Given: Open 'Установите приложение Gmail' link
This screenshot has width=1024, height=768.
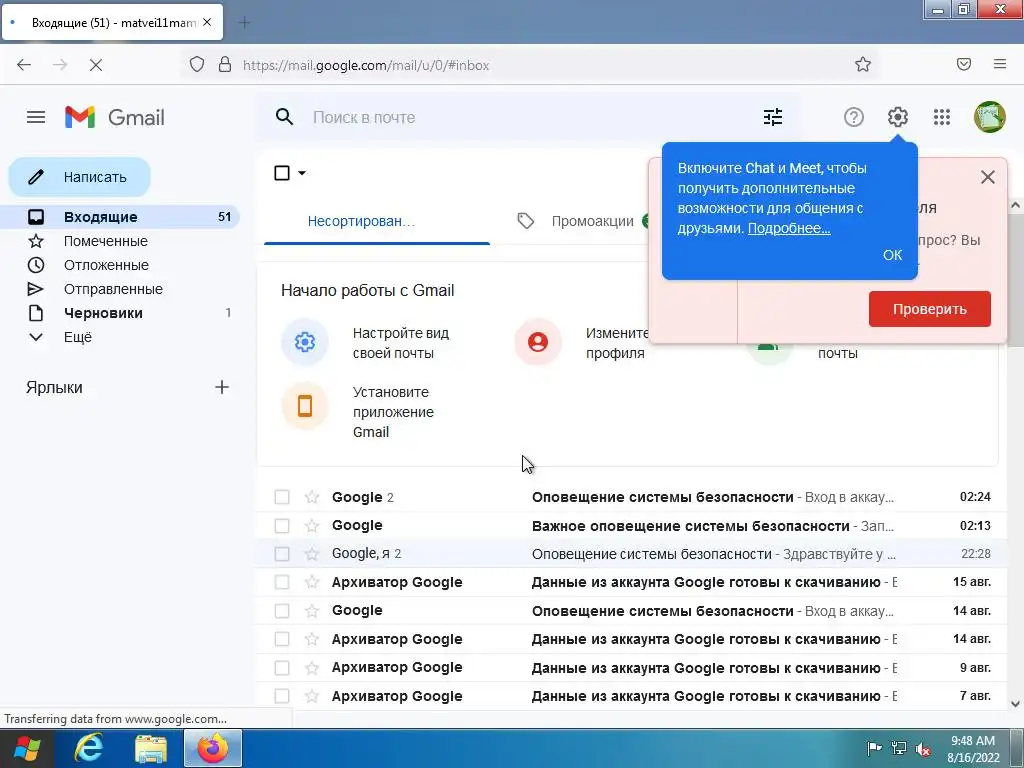Looking at the screenshot, I should (x=393, y=412).
